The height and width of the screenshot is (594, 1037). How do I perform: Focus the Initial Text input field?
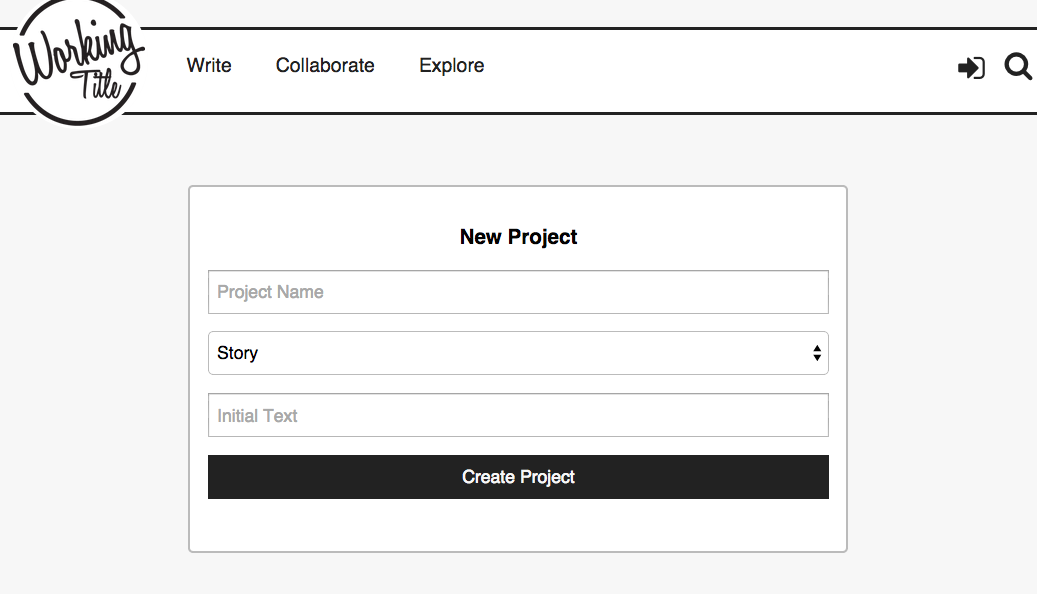(518, 415)
